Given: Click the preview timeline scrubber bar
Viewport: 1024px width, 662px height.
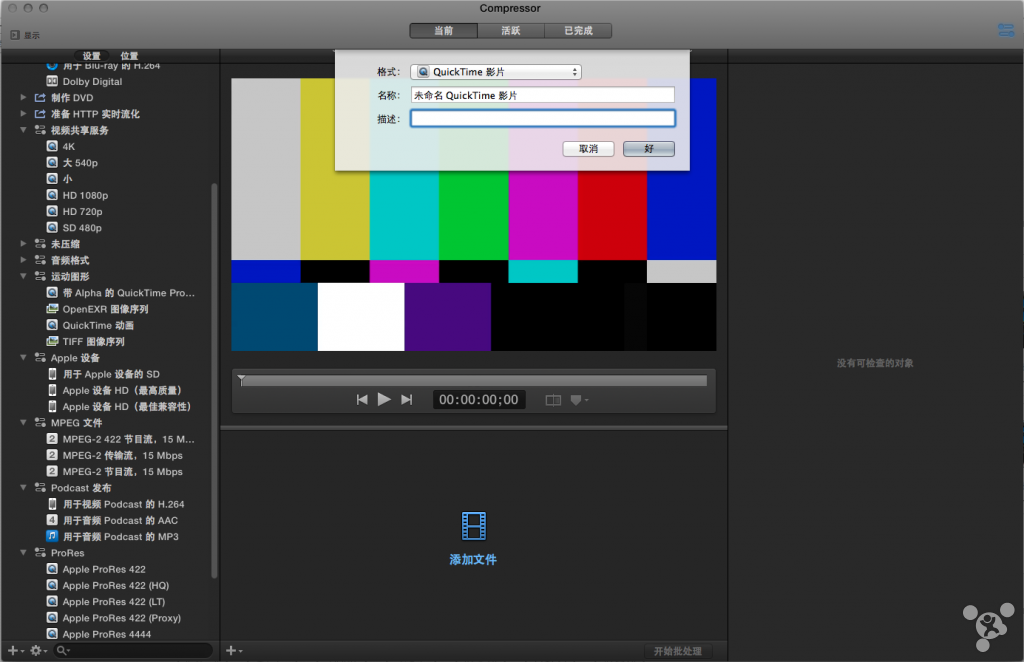Looking at the screenshot, I should [x=473, y=380].
